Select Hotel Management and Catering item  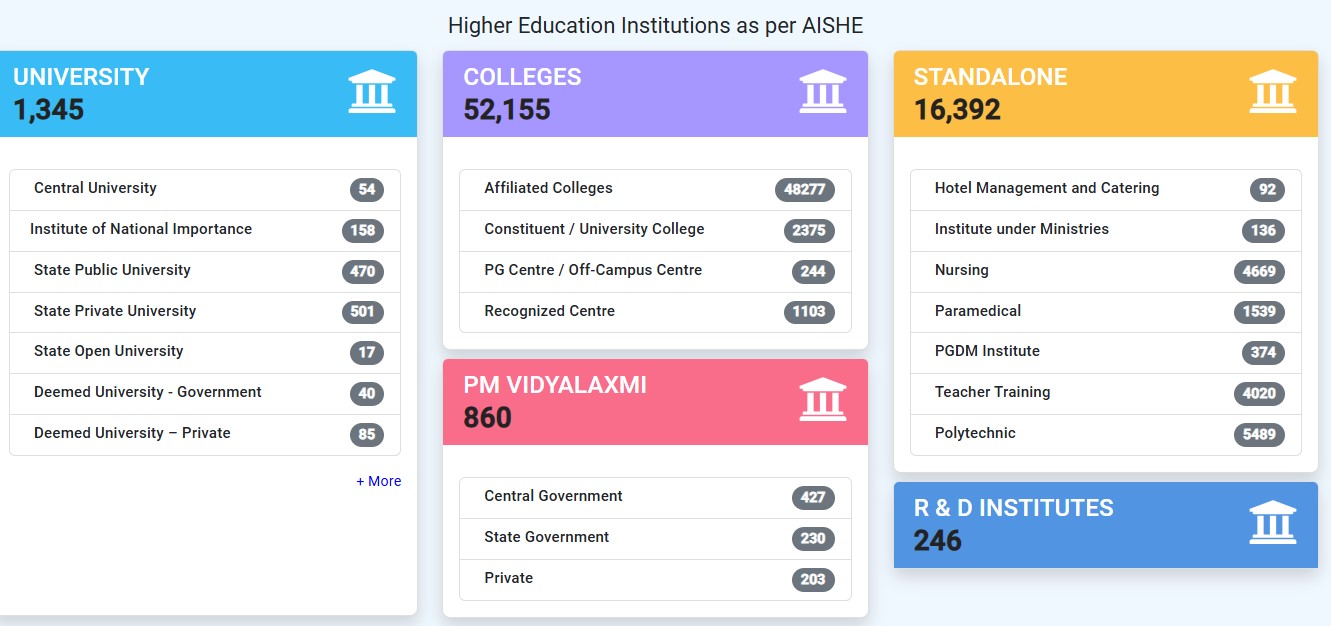(x=1106, y=190)
